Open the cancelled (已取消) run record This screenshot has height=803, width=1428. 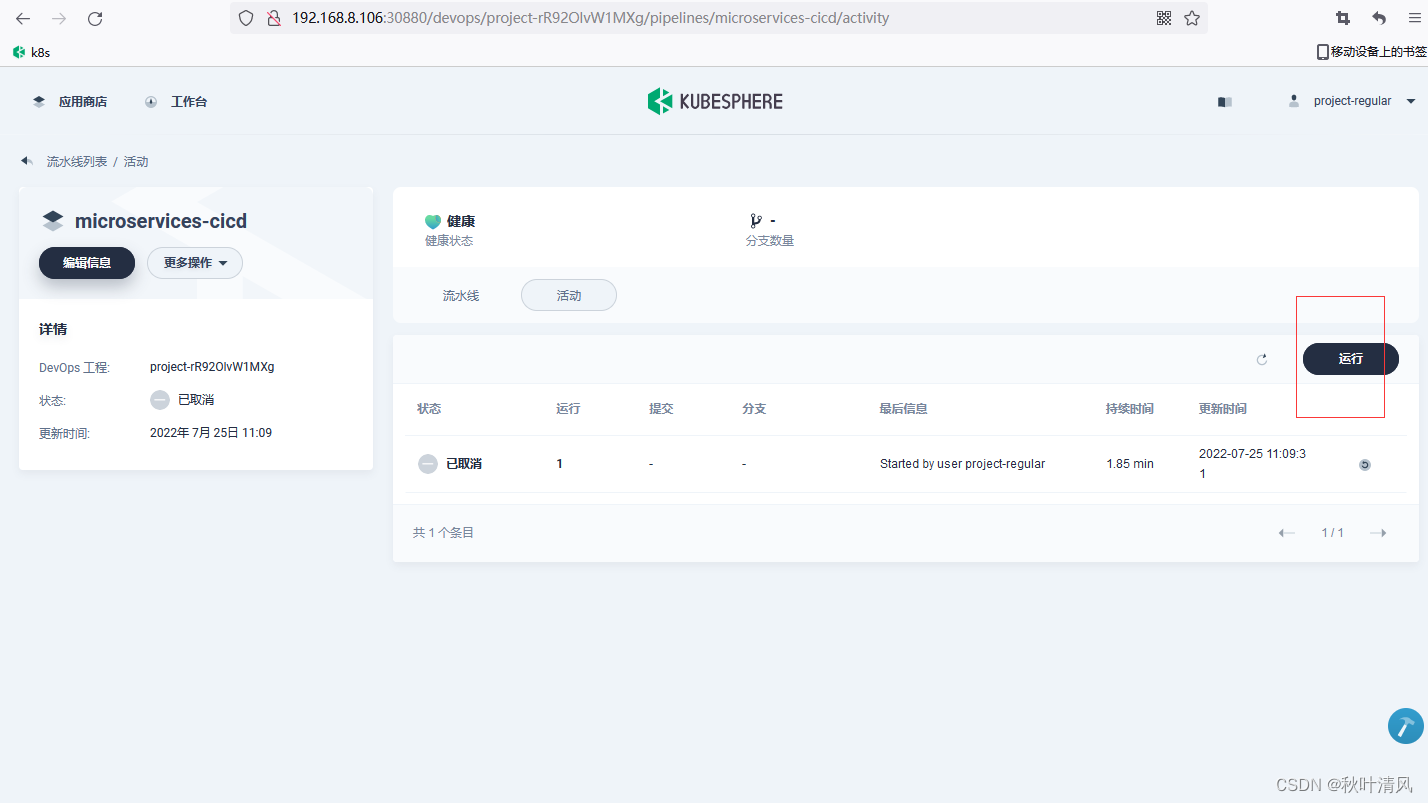point(464,464)
